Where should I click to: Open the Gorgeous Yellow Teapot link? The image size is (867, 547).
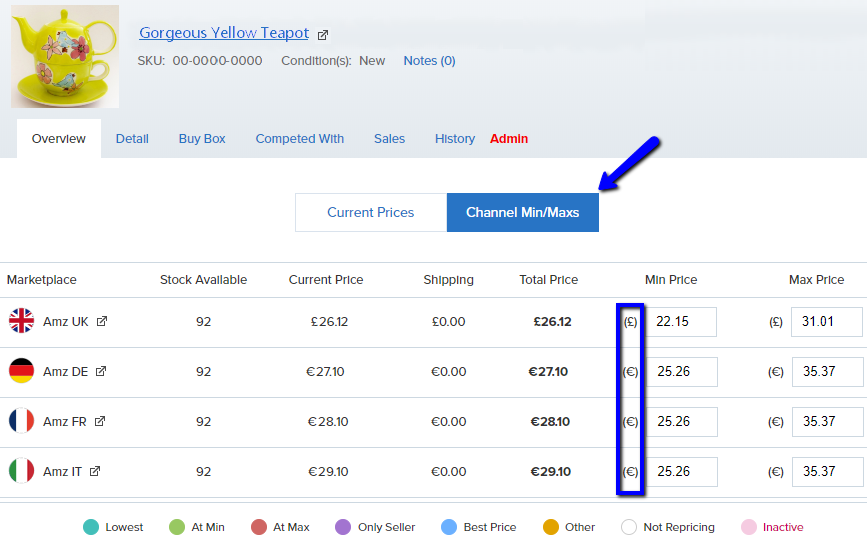pos(224,33)
